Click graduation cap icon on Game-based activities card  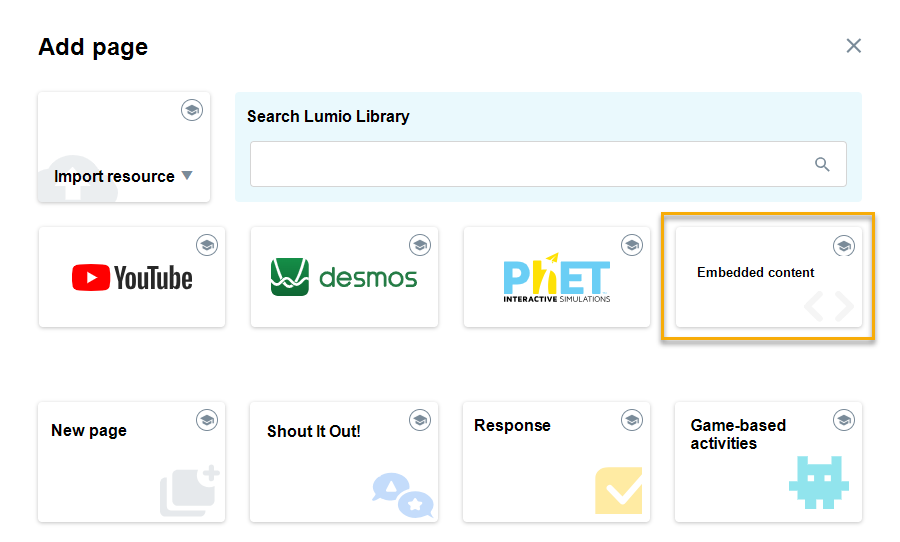(x=844, y=420)
